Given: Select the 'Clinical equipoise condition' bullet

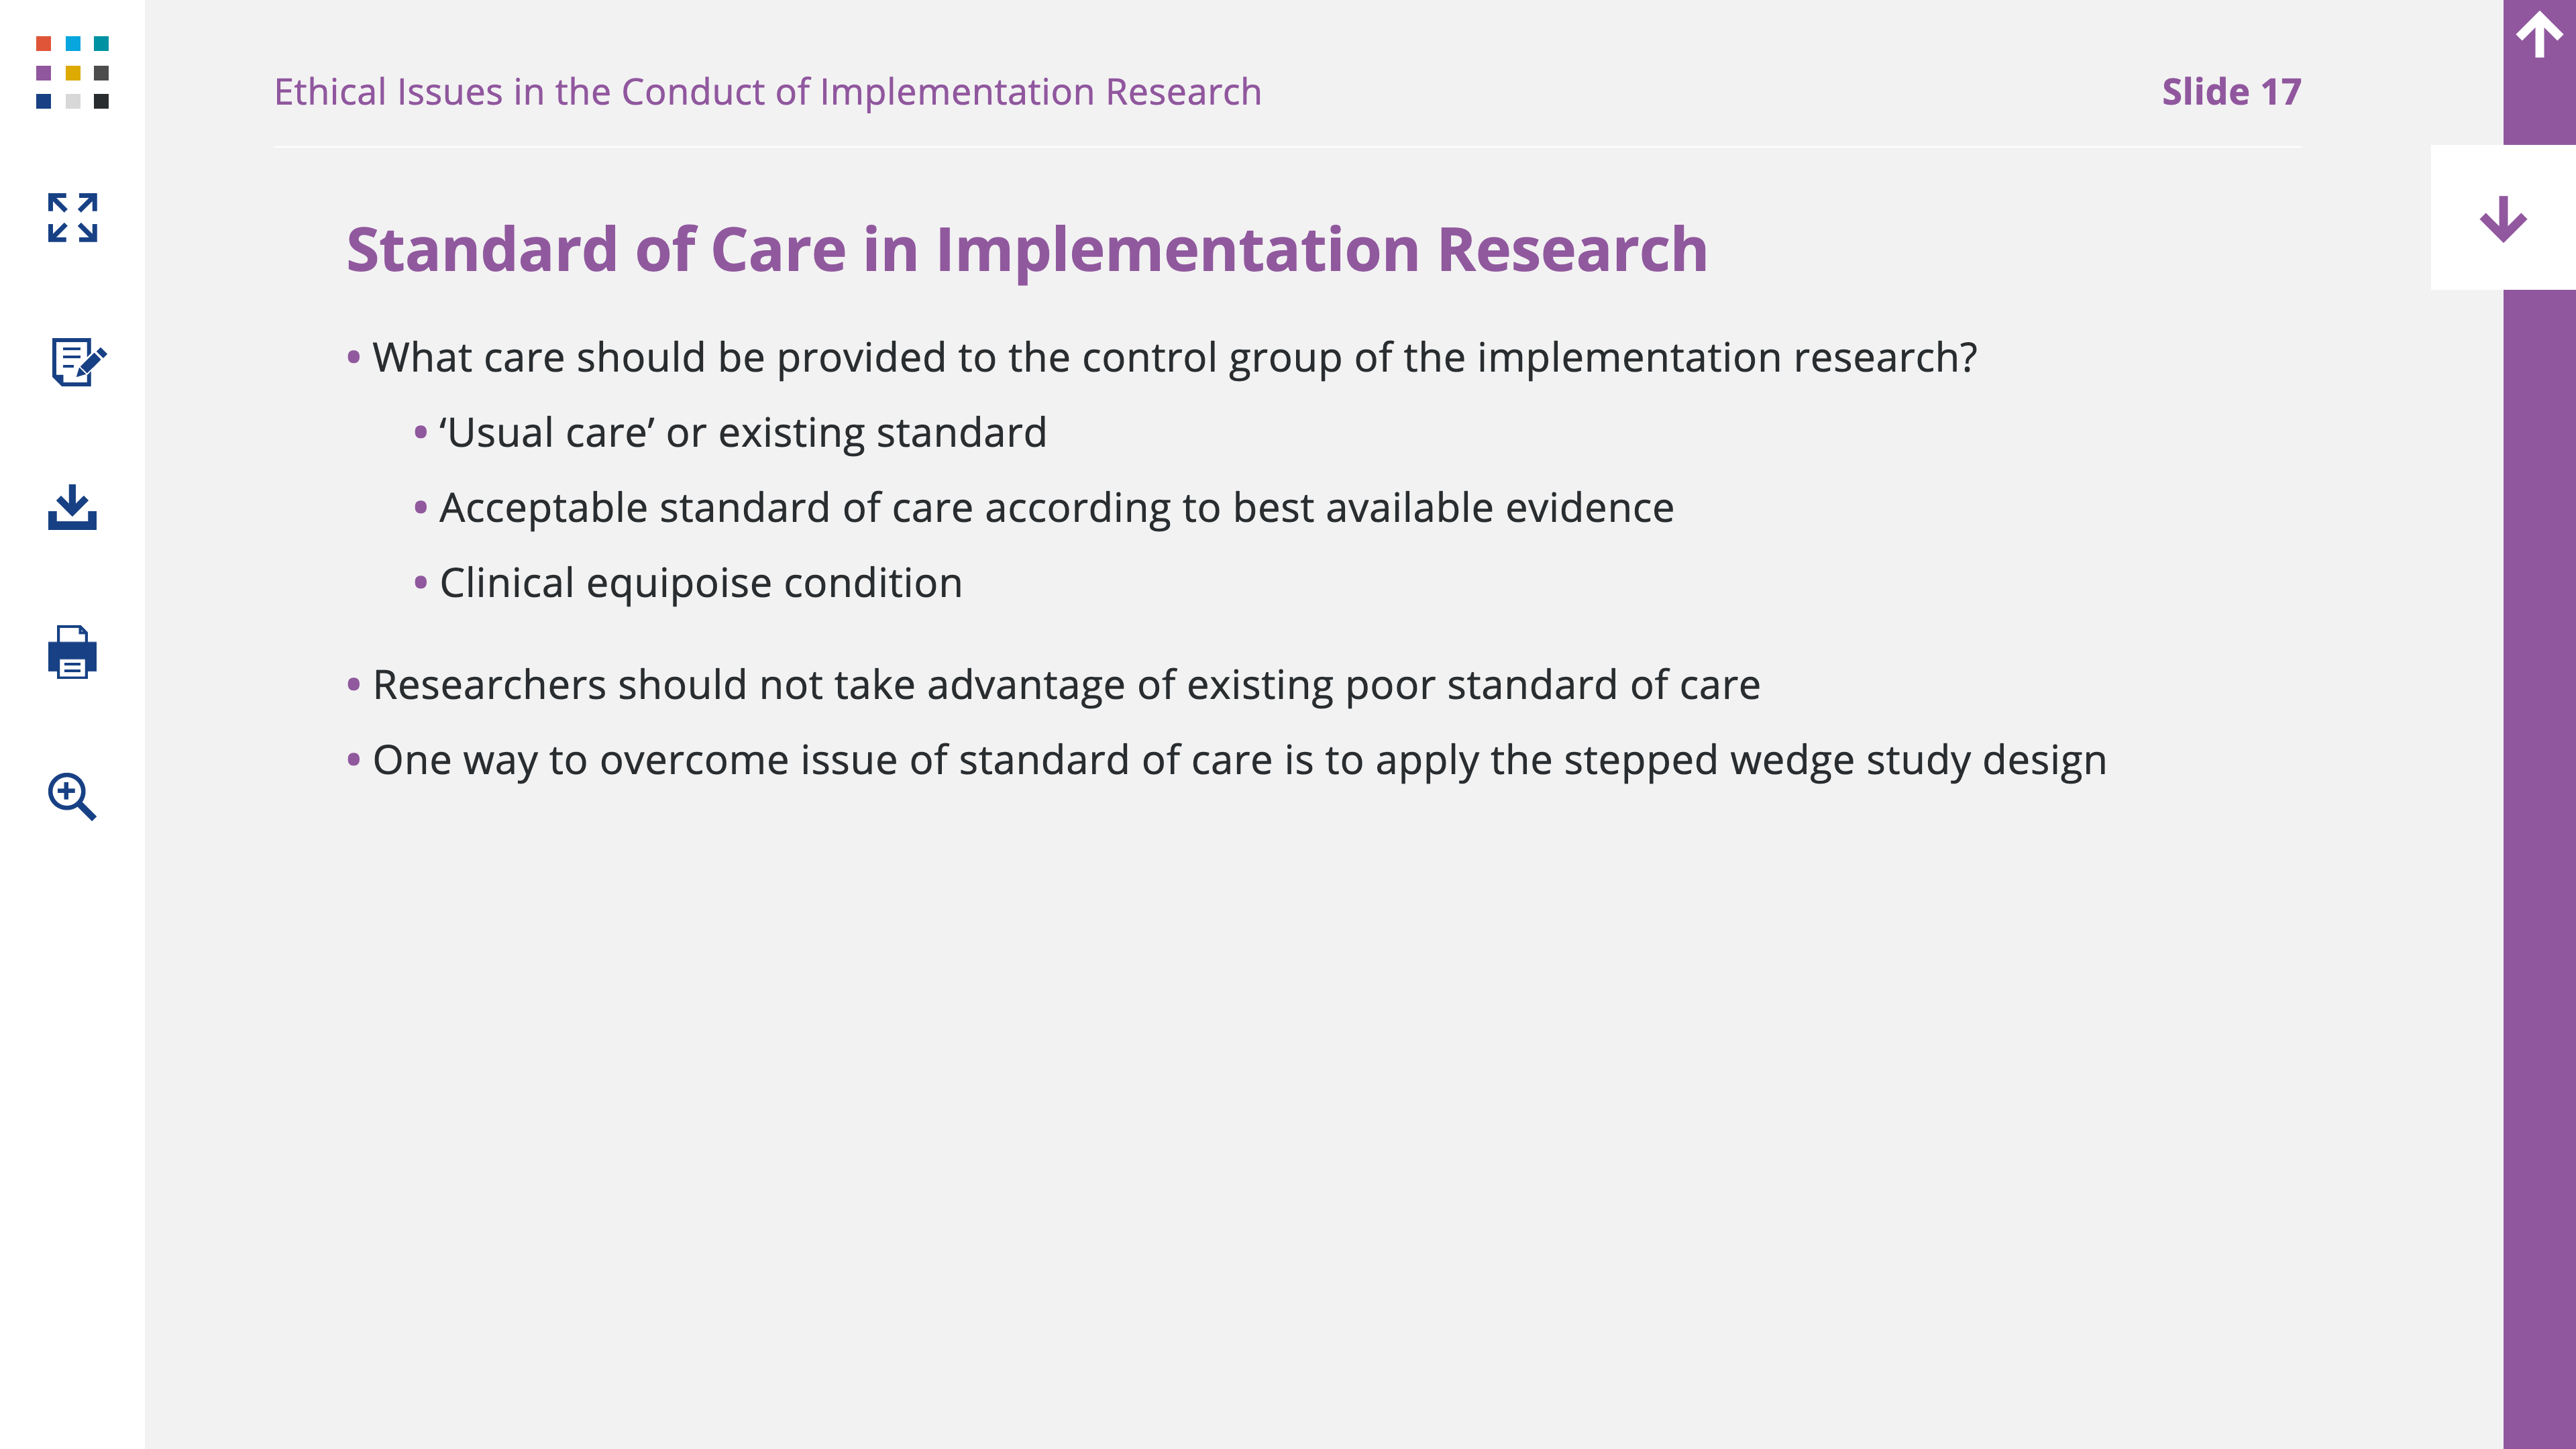Looking at the screenshot, I should point(688,583).
